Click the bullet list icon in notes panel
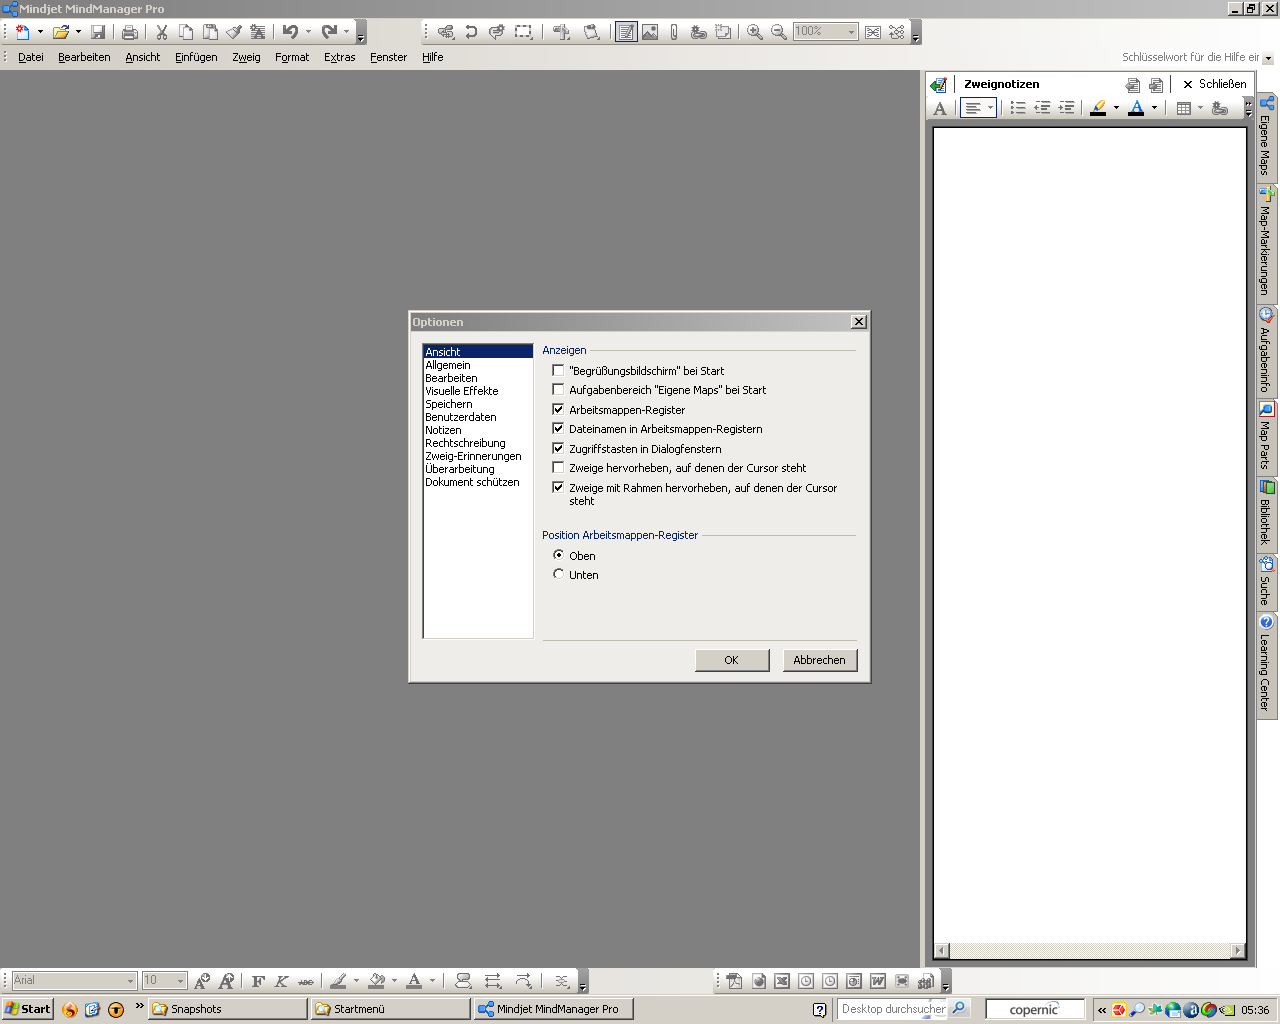This screenshot has height=1024, width=1280. (x=1018, y=108)
